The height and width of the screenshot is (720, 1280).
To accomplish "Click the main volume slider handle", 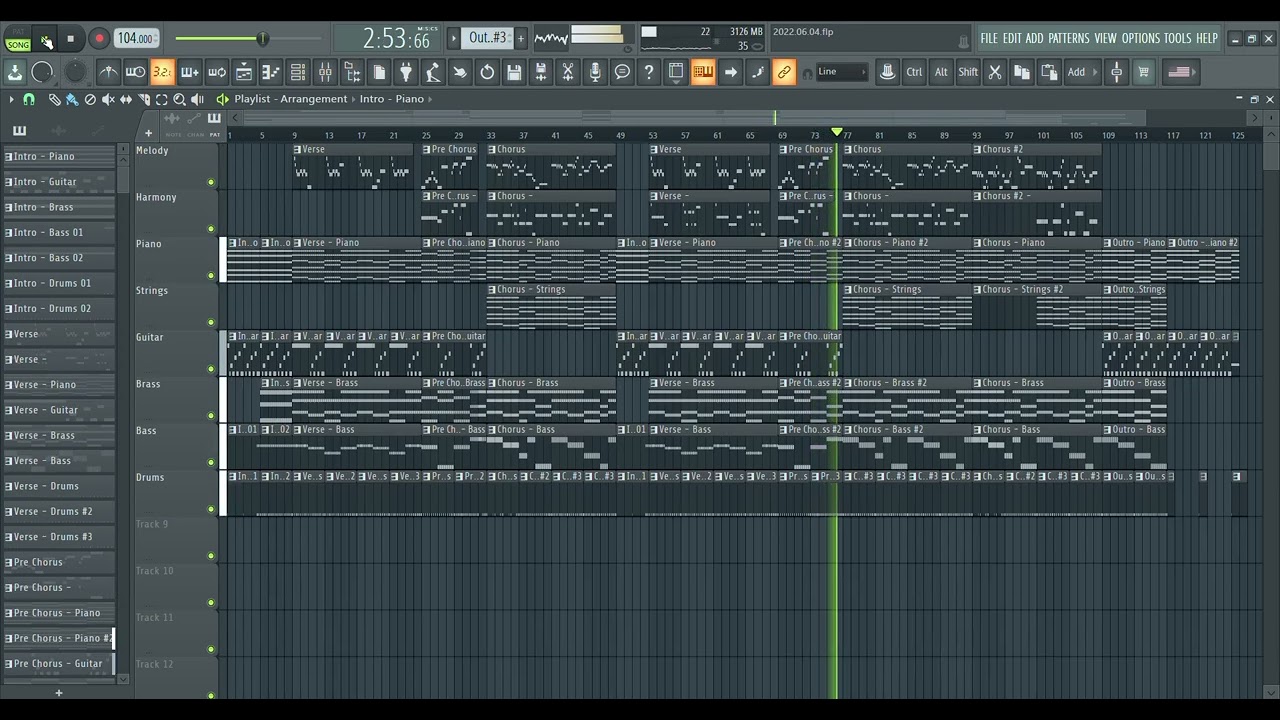I will (x=262, y=39).
